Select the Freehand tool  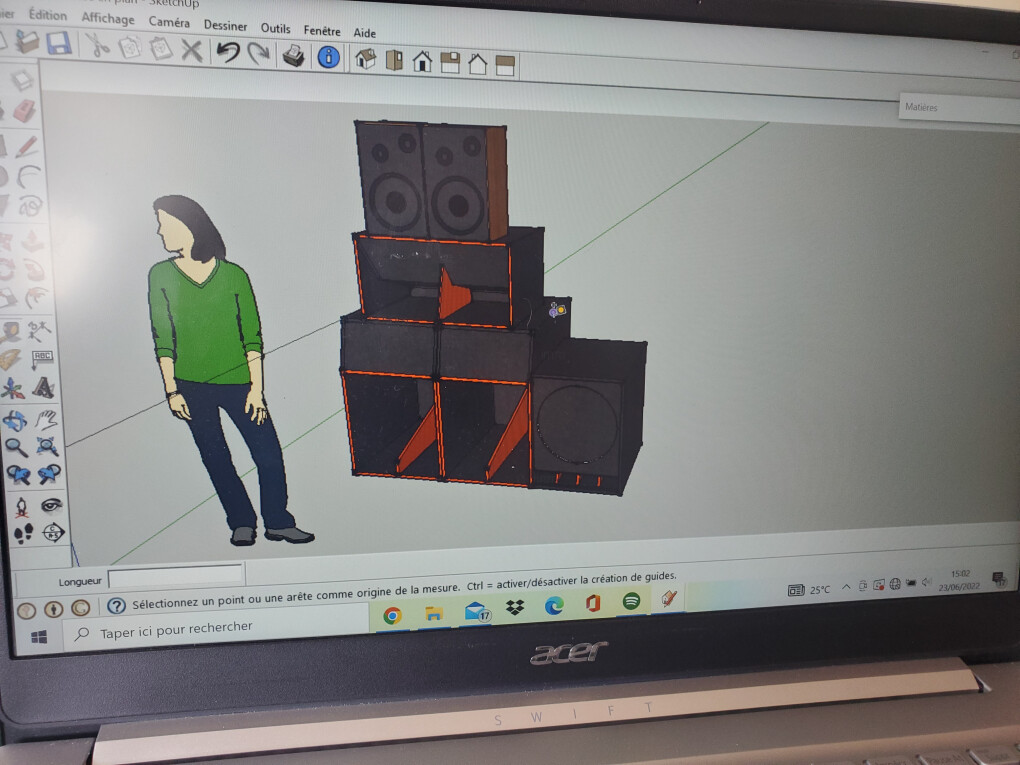30,207
